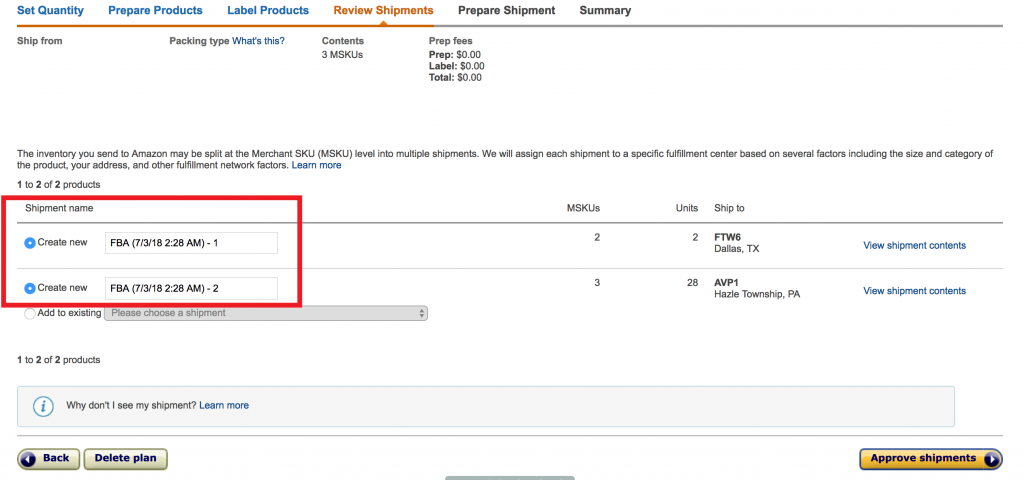Select Create new for first shipment

click(30, 243)
